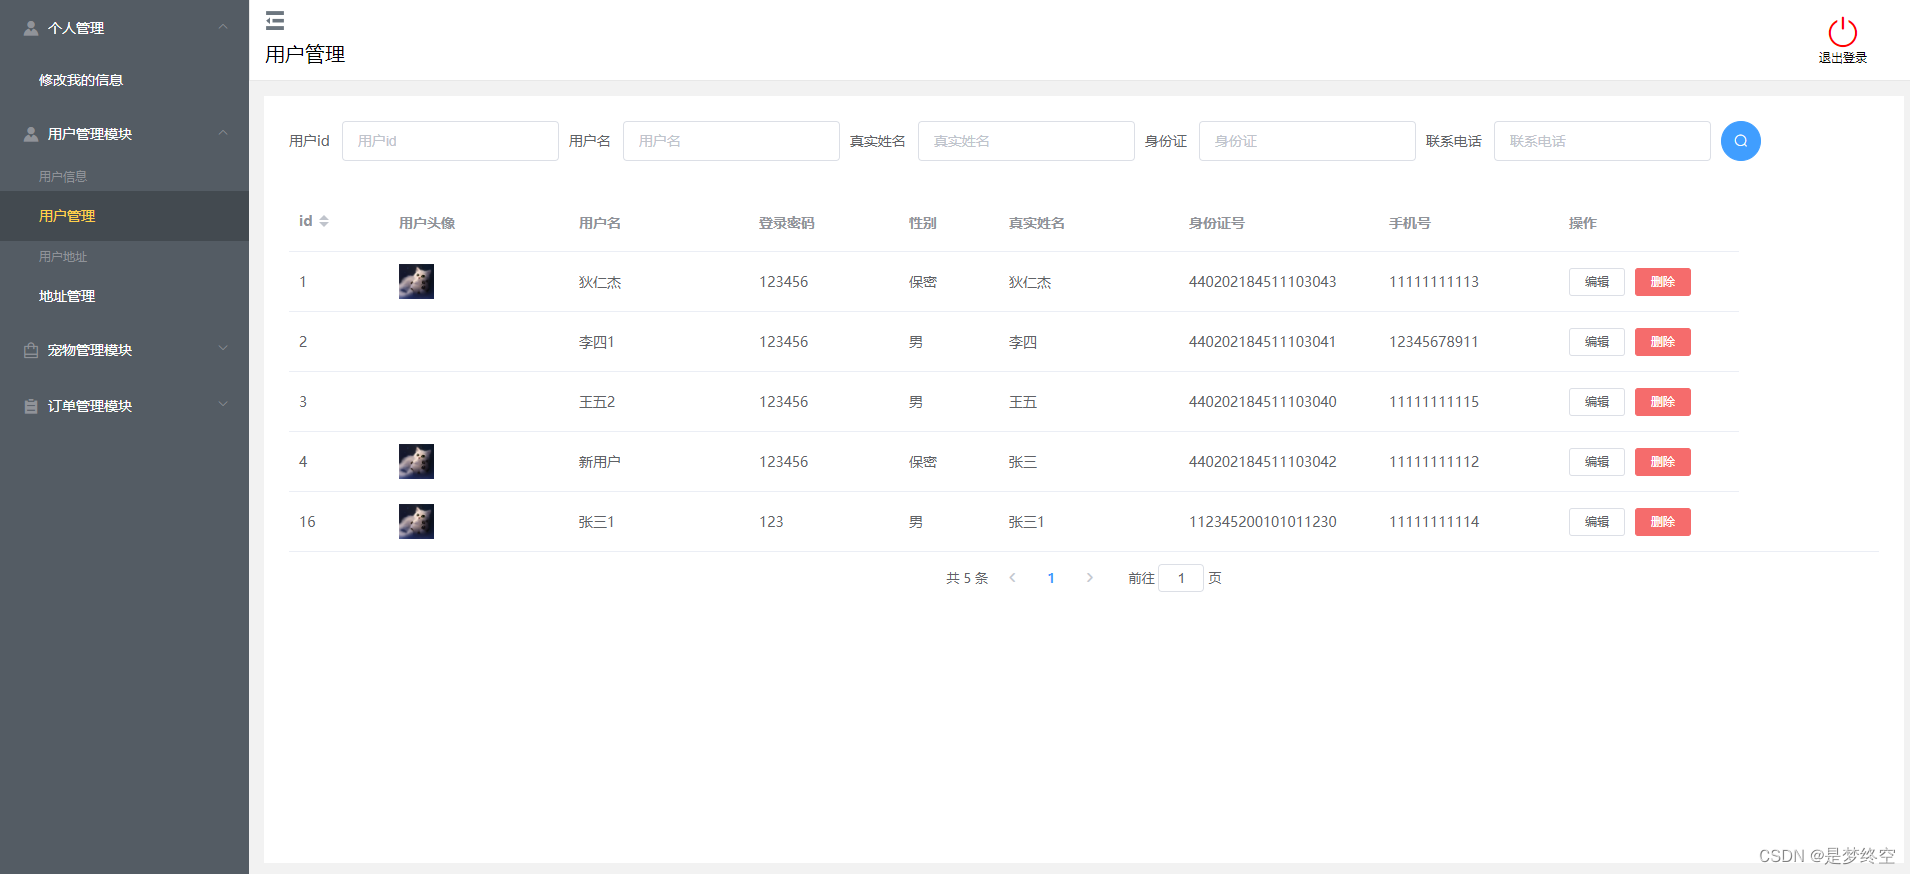Delete the 王五2 row with 删除

coord(1662,402)
